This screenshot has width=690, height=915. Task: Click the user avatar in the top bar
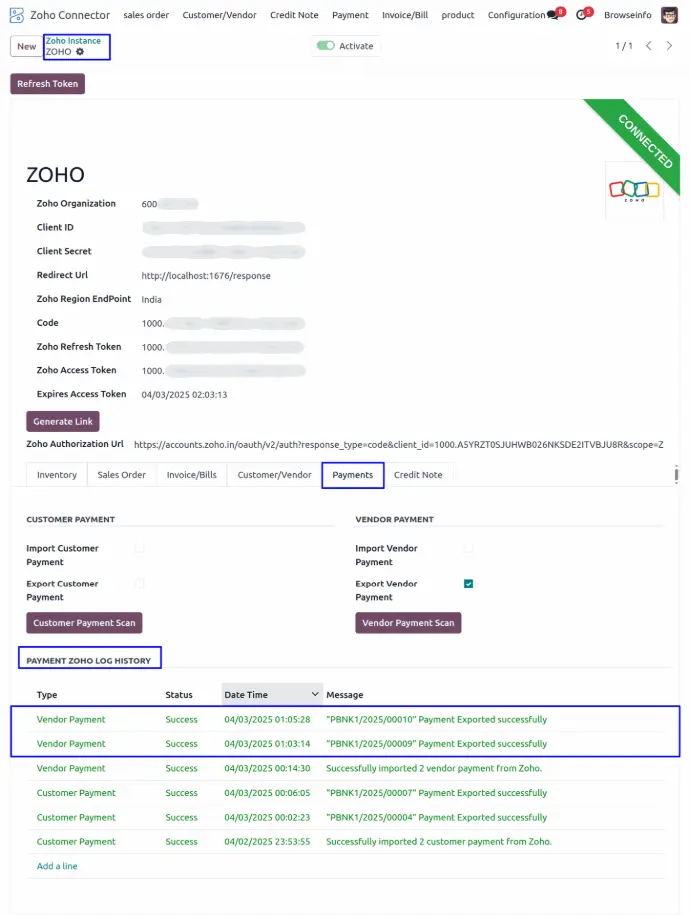coord(669,15)
